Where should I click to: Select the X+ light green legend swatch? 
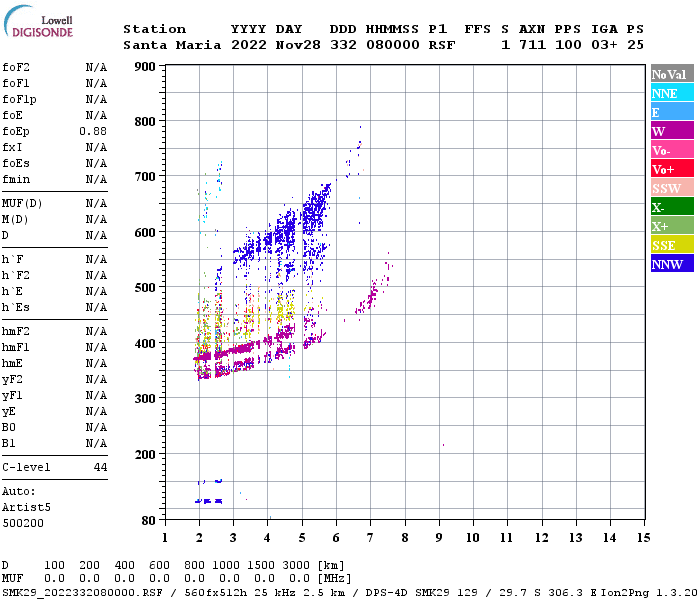pyautogui.click(x=672, y=225)
